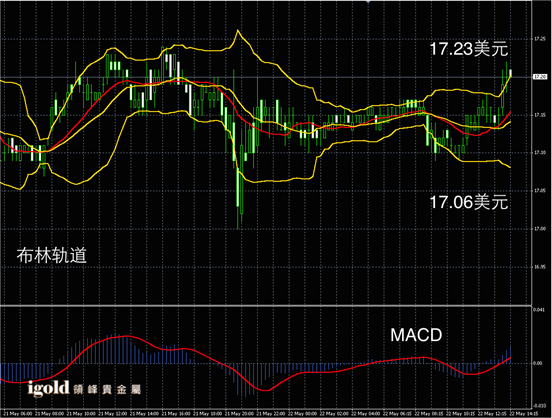Click the 0.00 MACD zero level label
This screenshot has height=418, width=552.
[538, 363]
